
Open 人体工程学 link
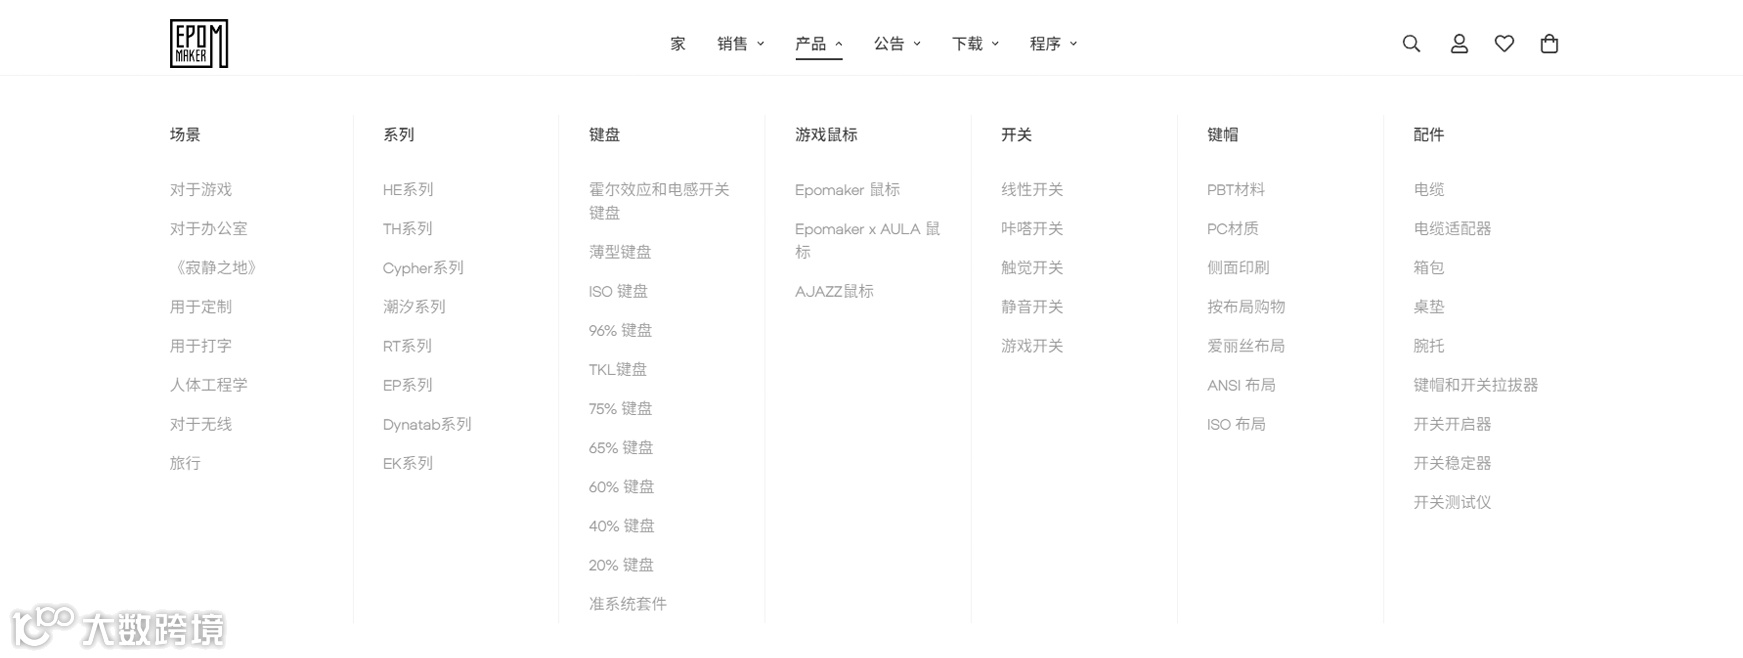pyautogui.click(x=208, y=385)
